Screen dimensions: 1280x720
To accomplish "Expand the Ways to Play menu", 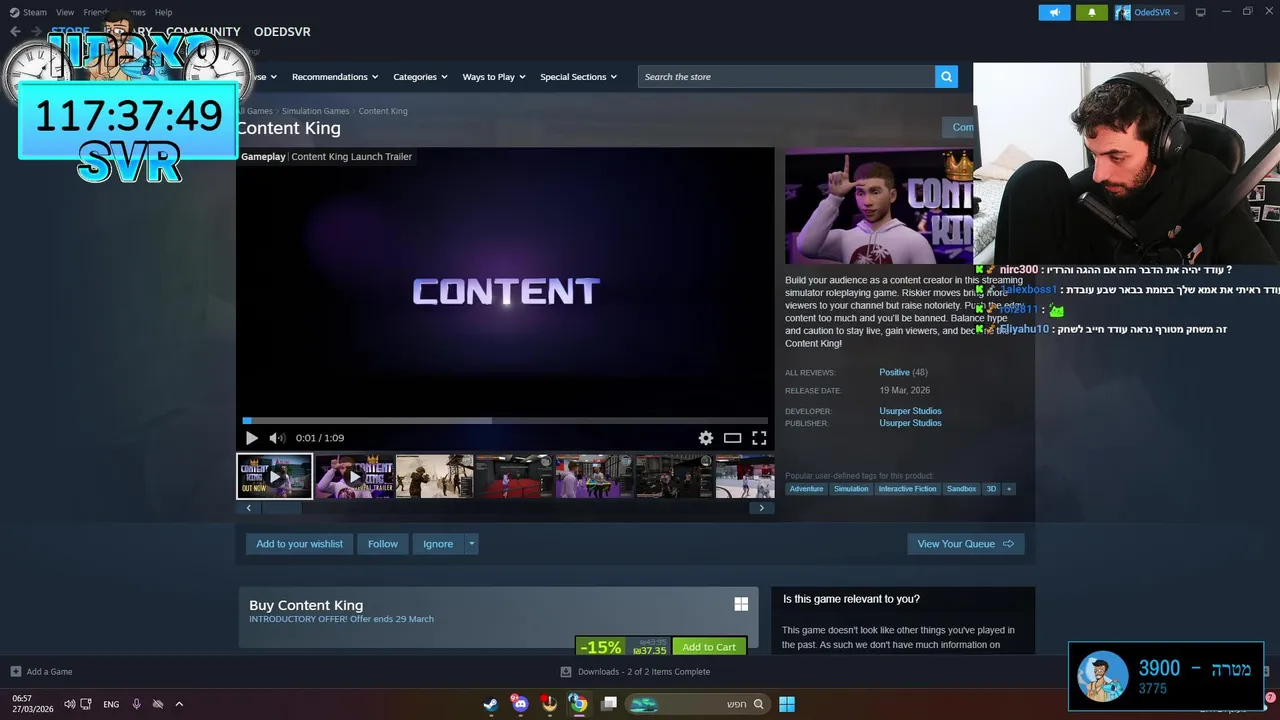I will tap(494, 77).
